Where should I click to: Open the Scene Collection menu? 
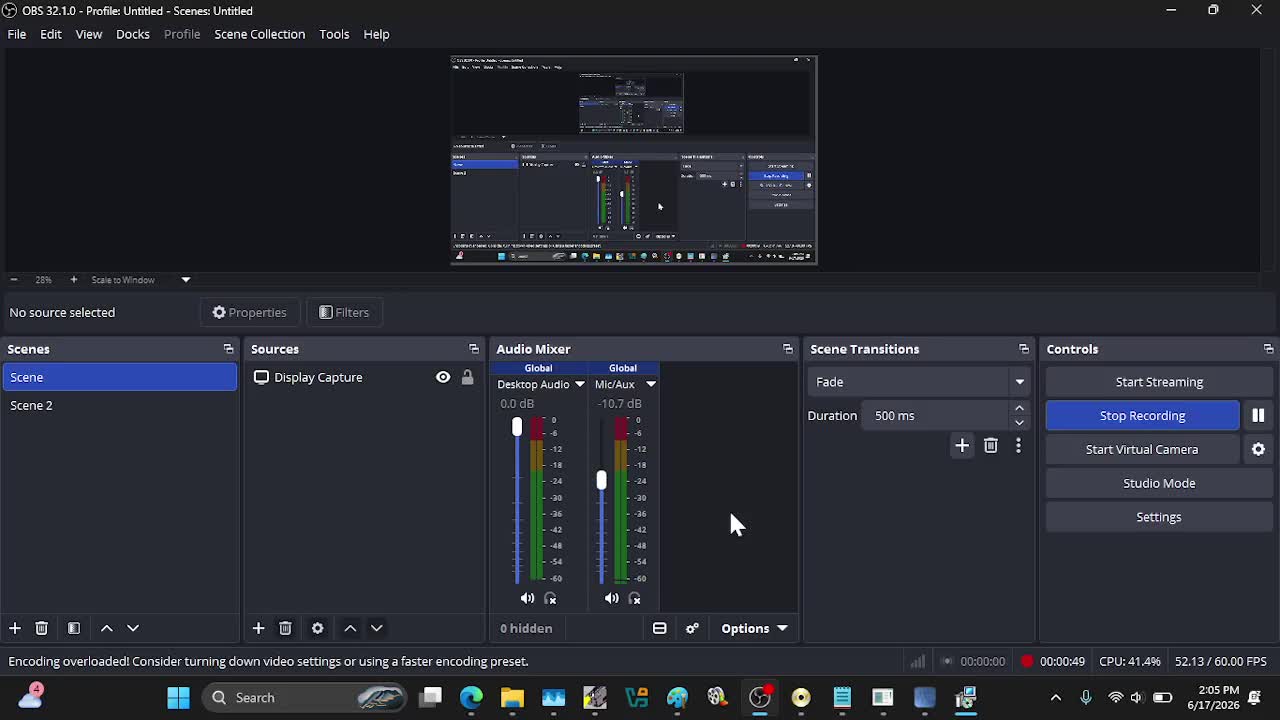260,34
